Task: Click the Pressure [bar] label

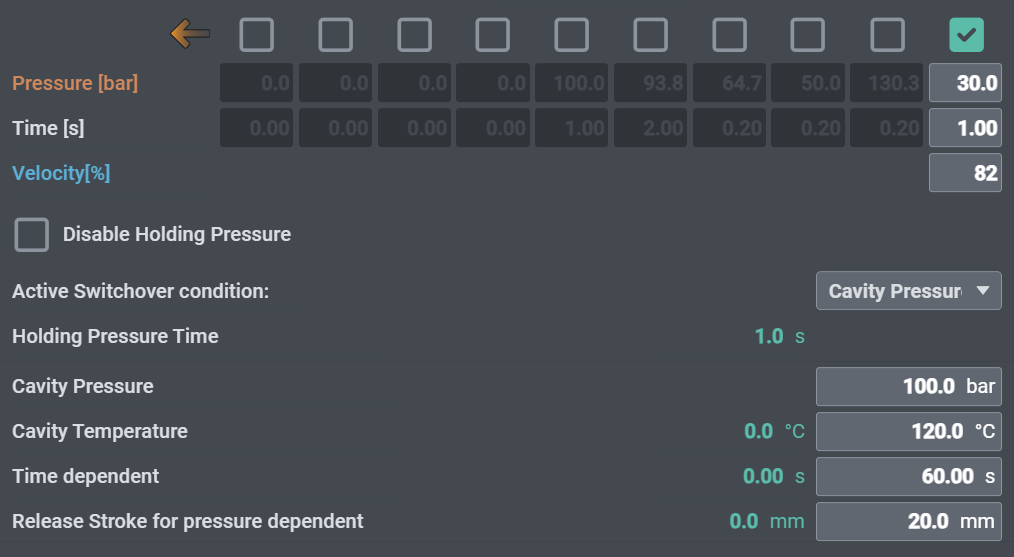Action: pos(75,83)
